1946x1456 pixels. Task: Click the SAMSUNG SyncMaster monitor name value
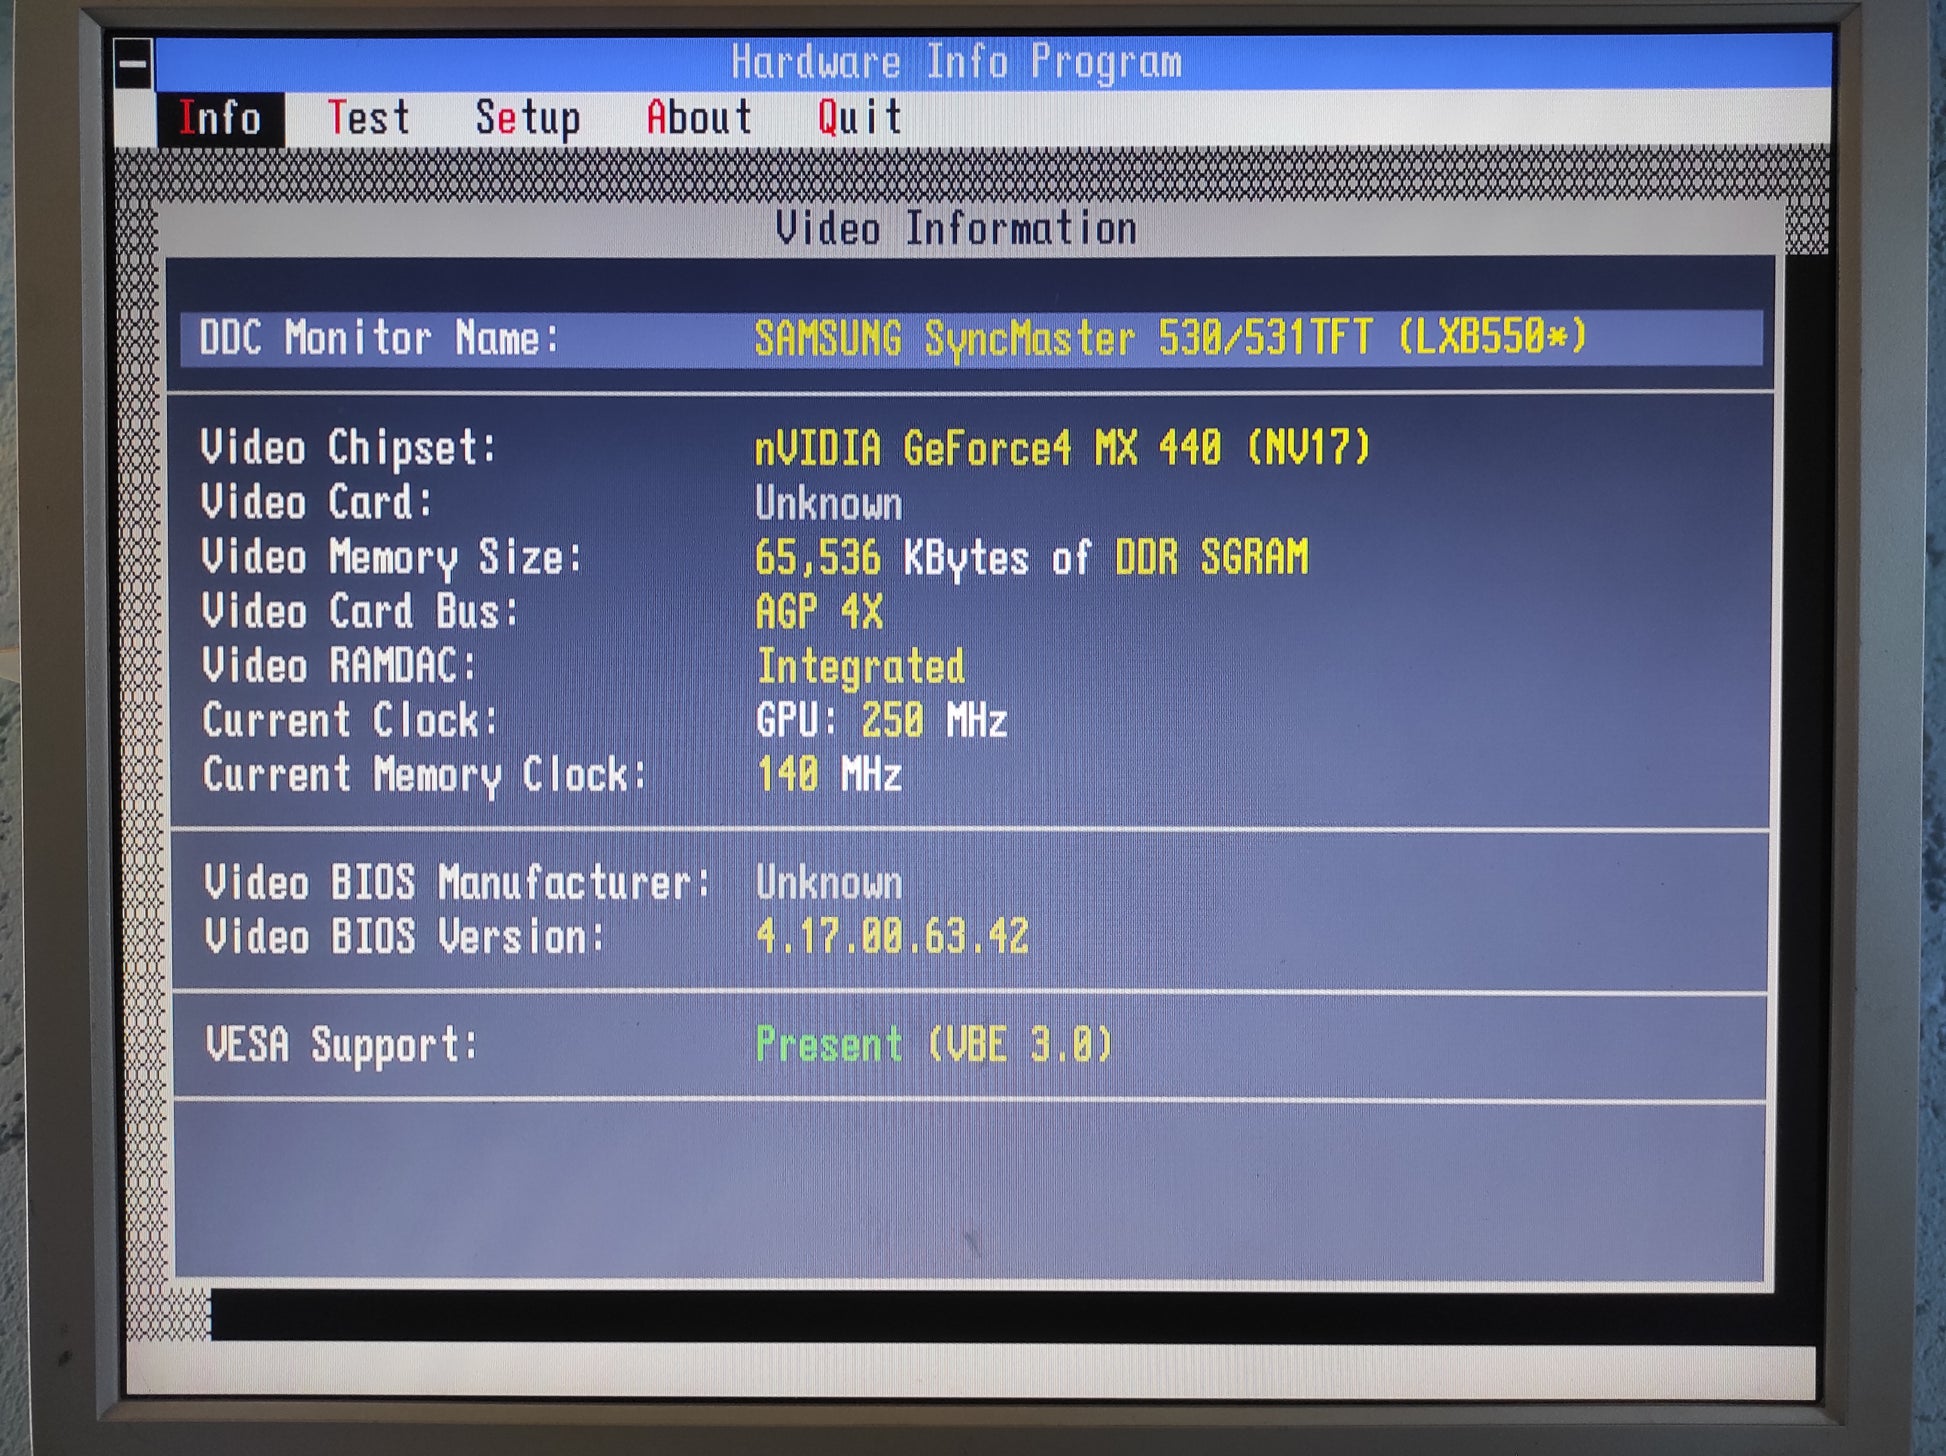pyautogui.click(x=1170, y=339)
